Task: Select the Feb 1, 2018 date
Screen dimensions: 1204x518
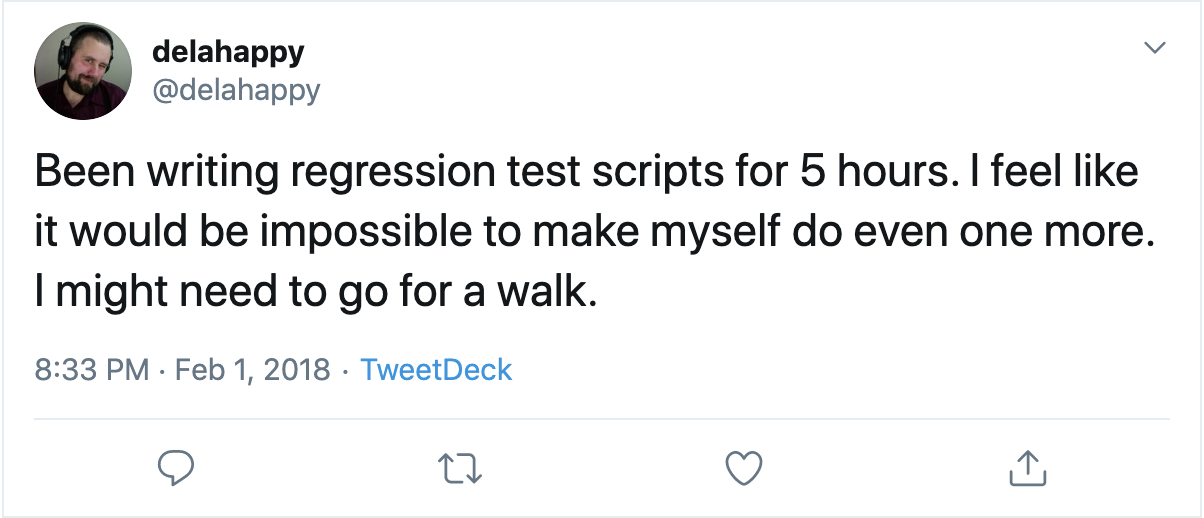Action: (x=252, y=370)
